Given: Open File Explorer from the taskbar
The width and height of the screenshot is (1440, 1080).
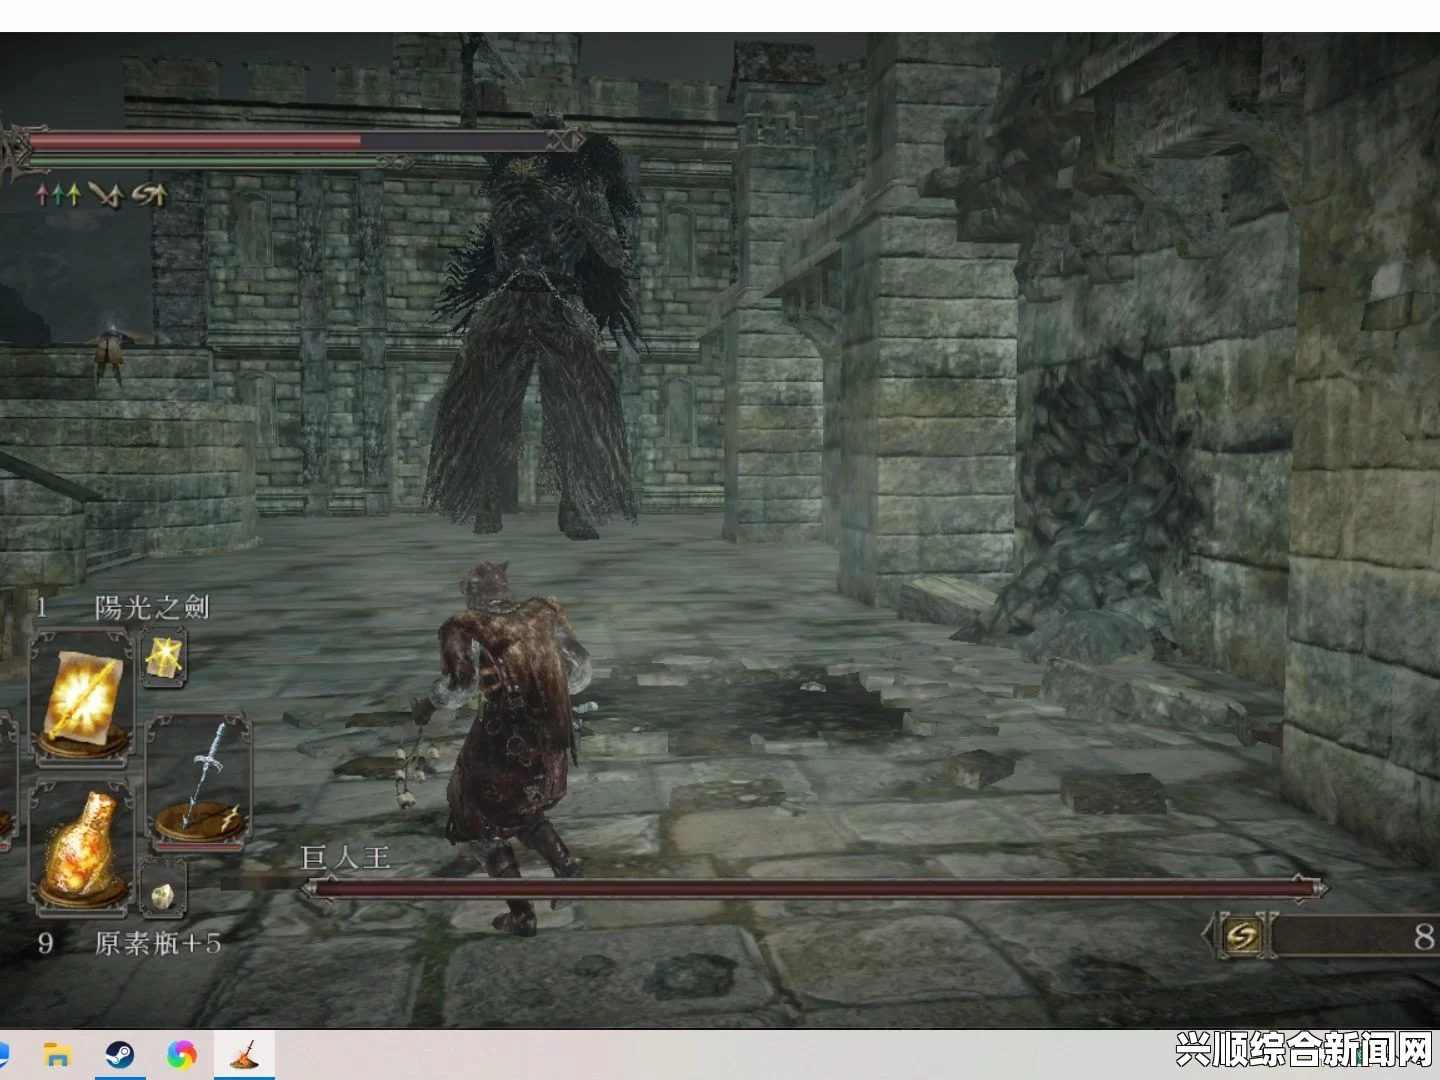Looking at the screenshot, I should 58,1055.
